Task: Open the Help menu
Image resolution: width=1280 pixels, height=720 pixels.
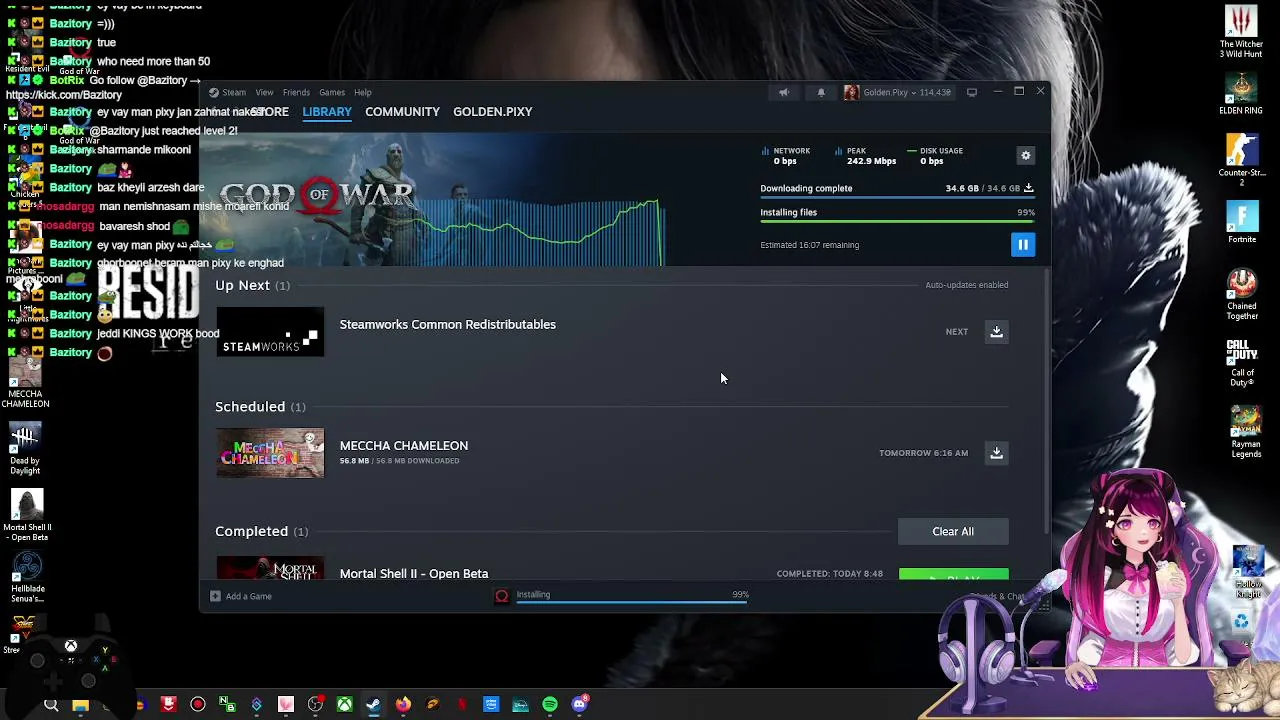Action: 363,92
